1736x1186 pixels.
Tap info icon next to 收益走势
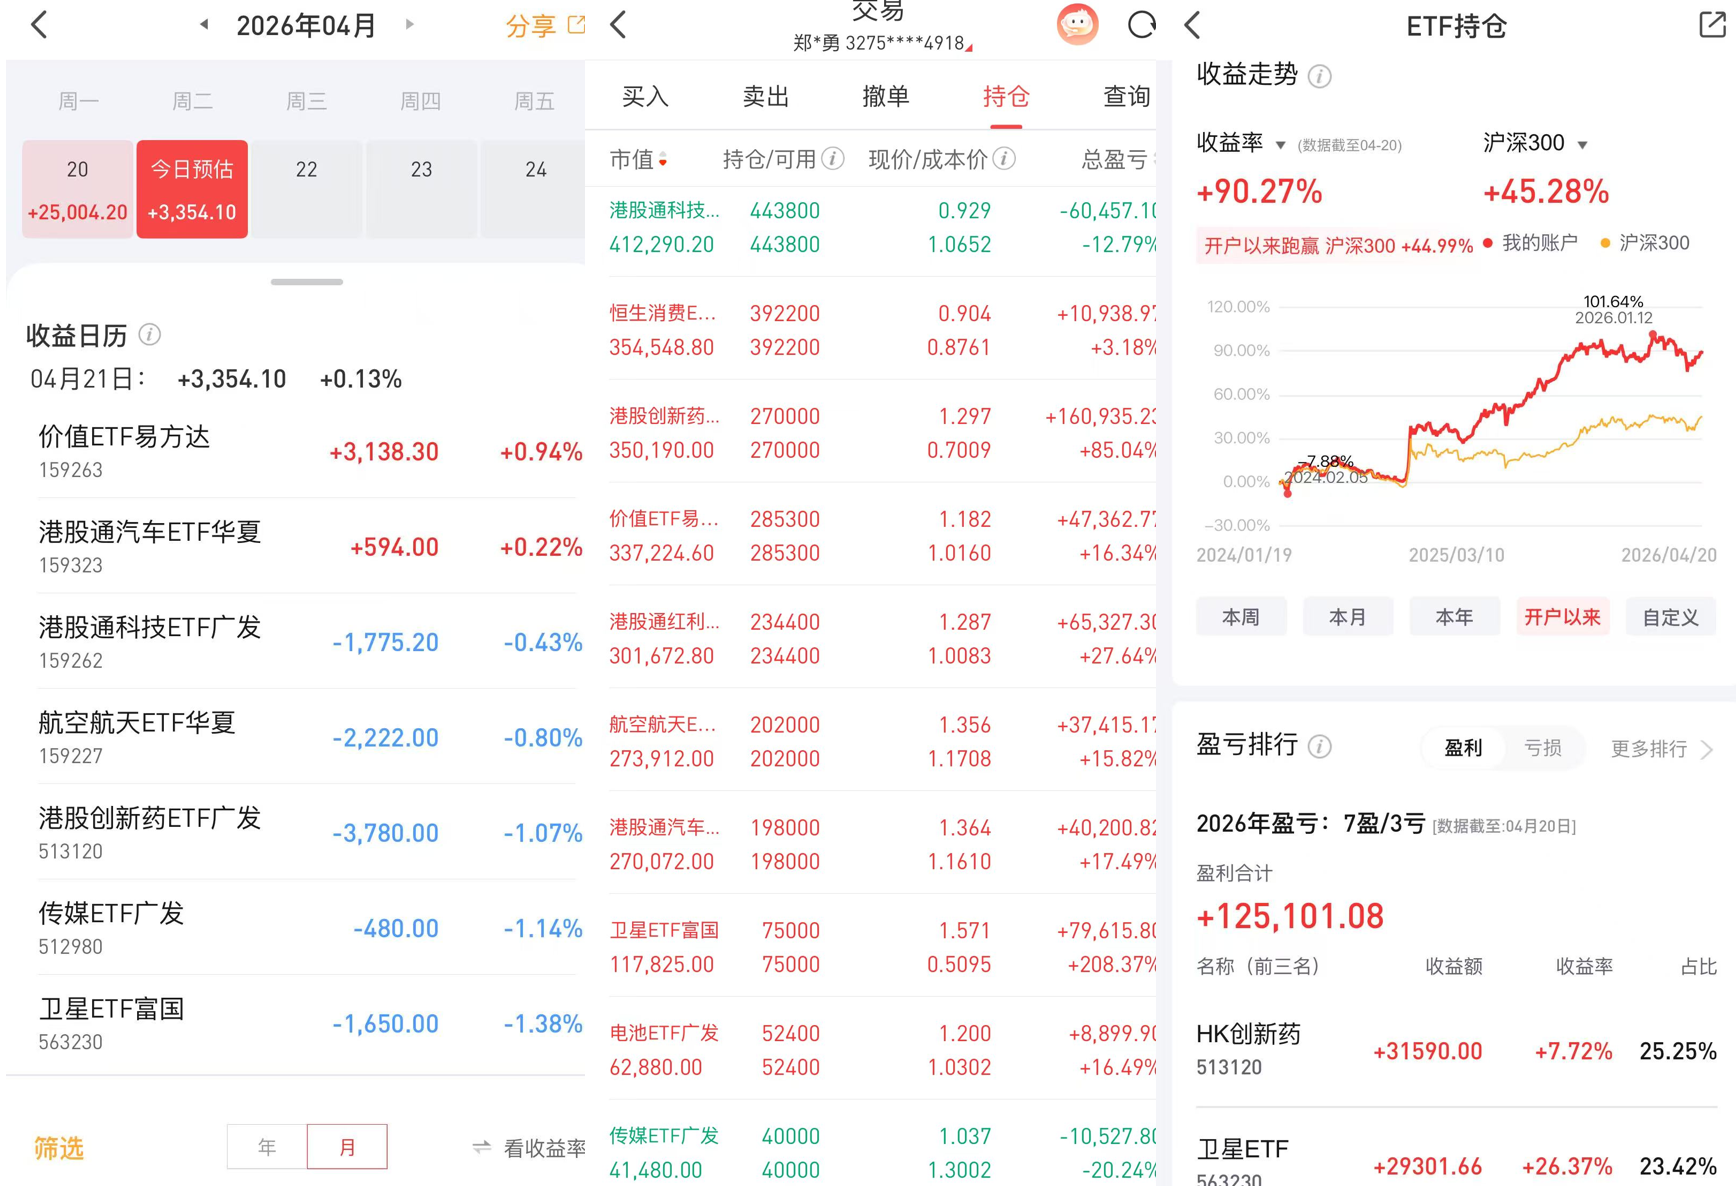(x=1320, y=76)
